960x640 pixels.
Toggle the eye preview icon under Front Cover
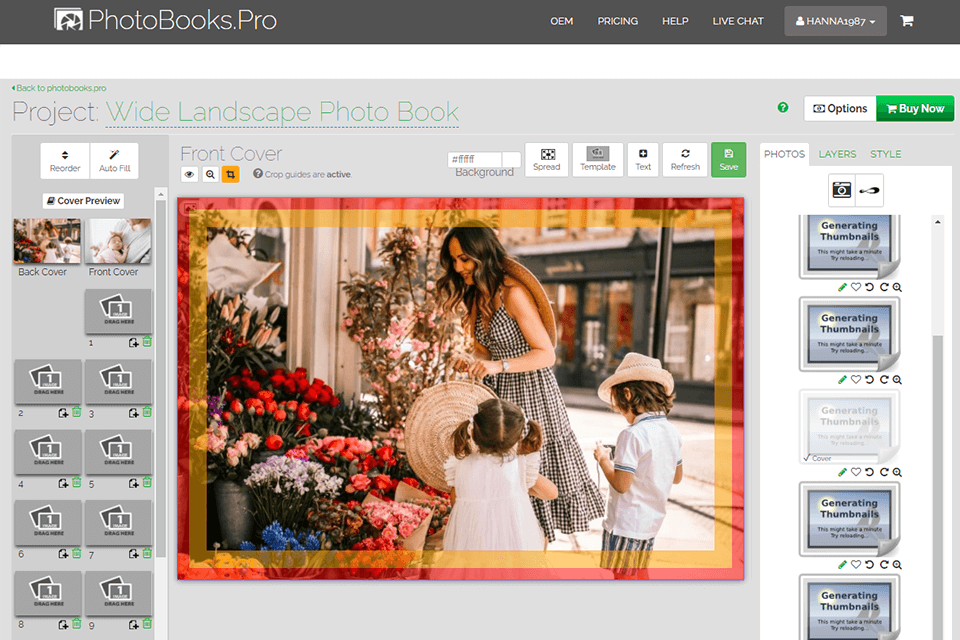(189, 175)
